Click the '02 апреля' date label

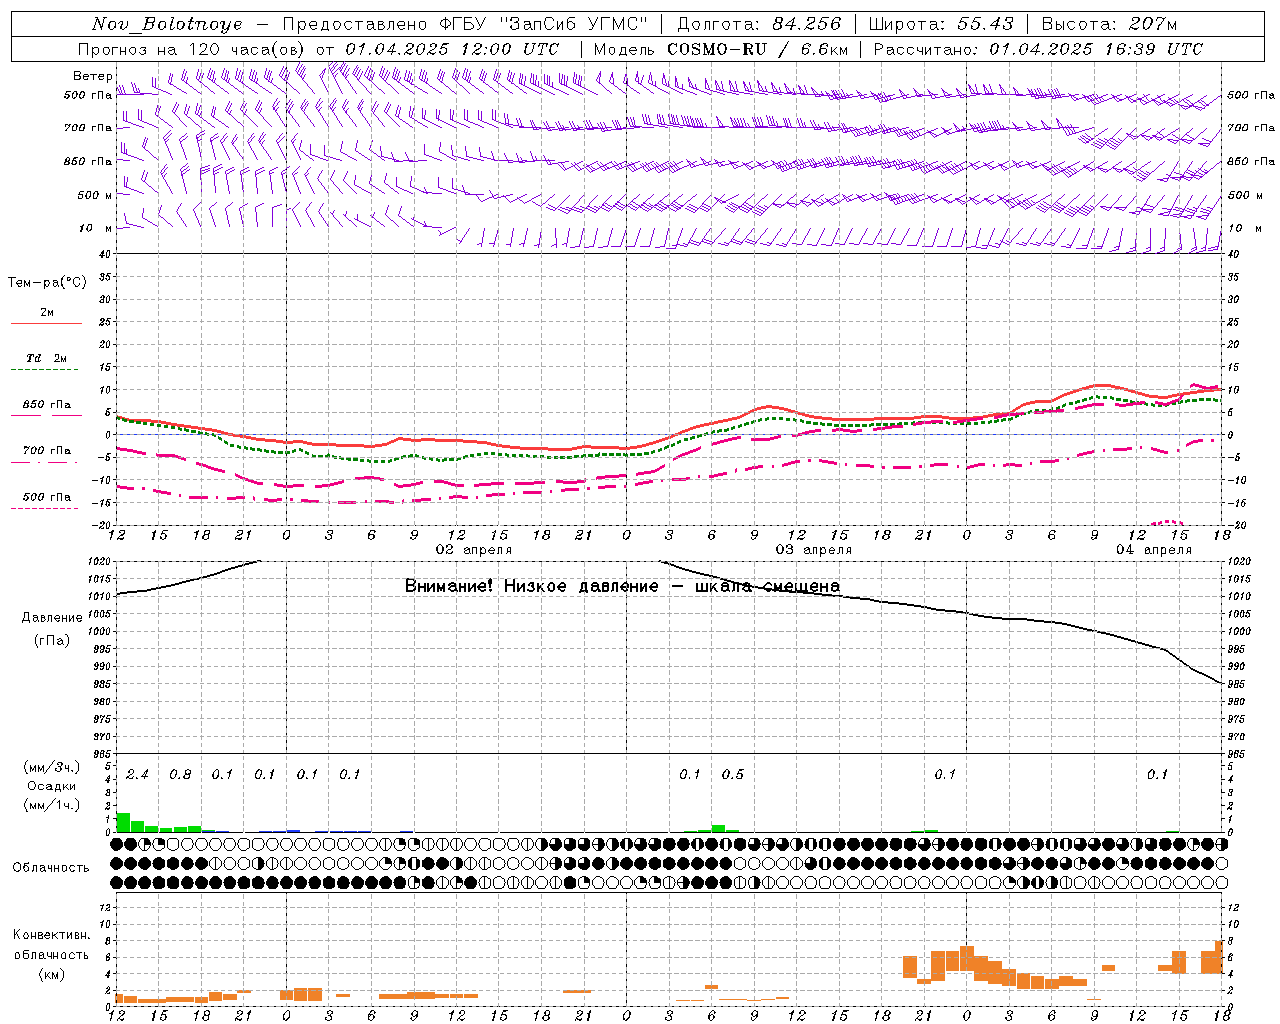coord(474,550)
